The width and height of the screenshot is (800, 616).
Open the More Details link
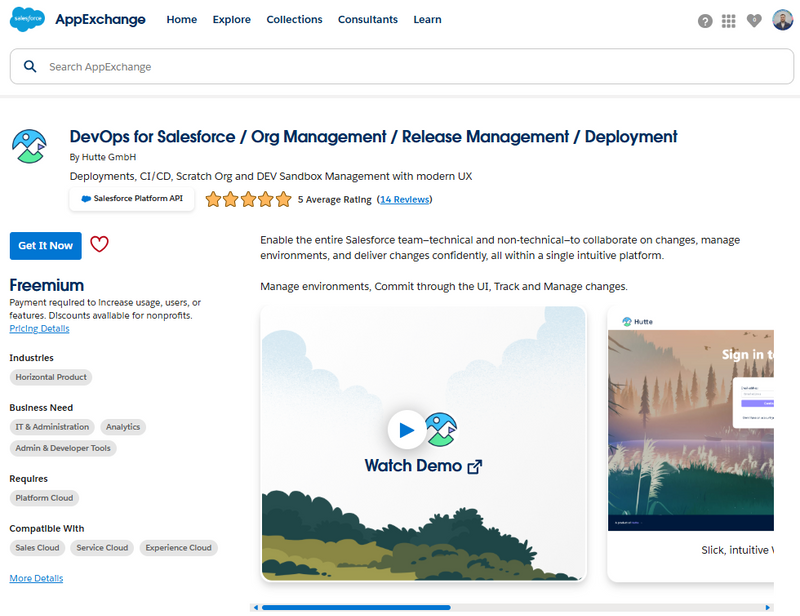point(36,578)
